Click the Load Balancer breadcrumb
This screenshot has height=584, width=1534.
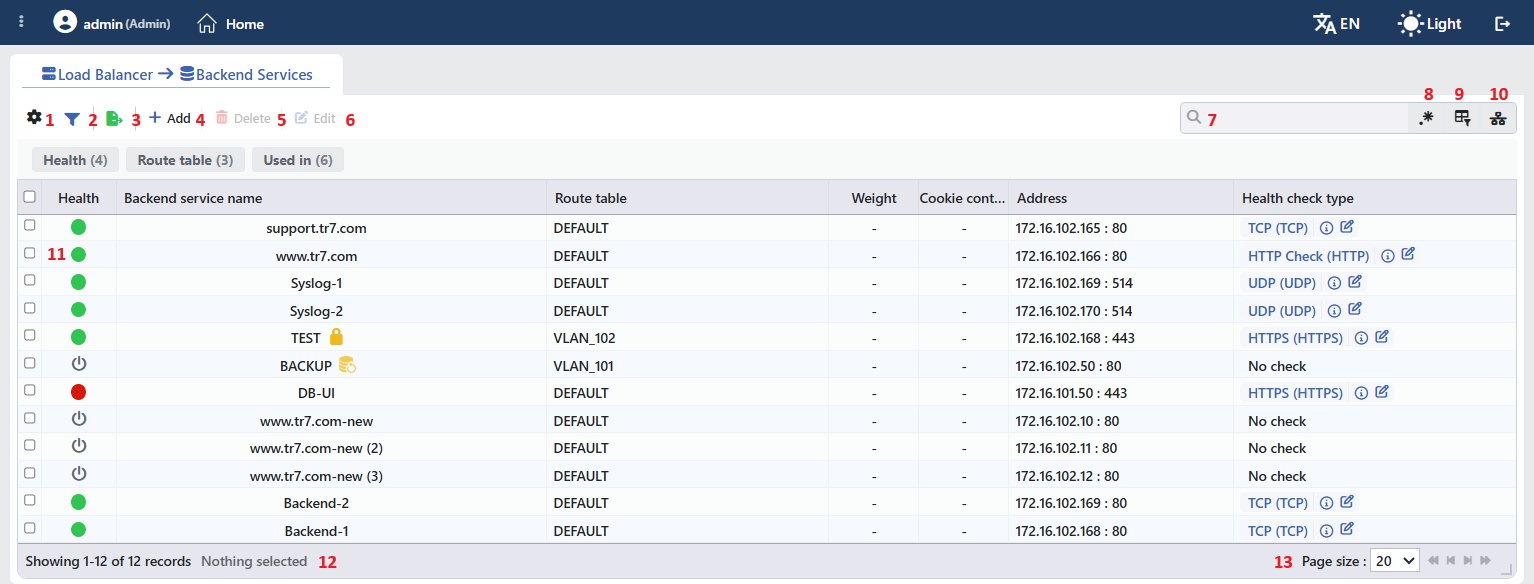[98, 74]
